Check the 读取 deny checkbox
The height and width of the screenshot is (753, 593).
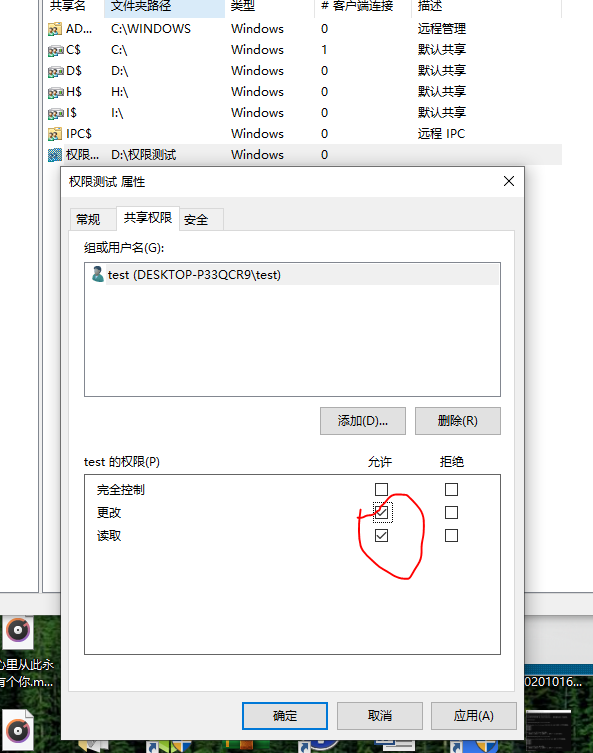451,535
